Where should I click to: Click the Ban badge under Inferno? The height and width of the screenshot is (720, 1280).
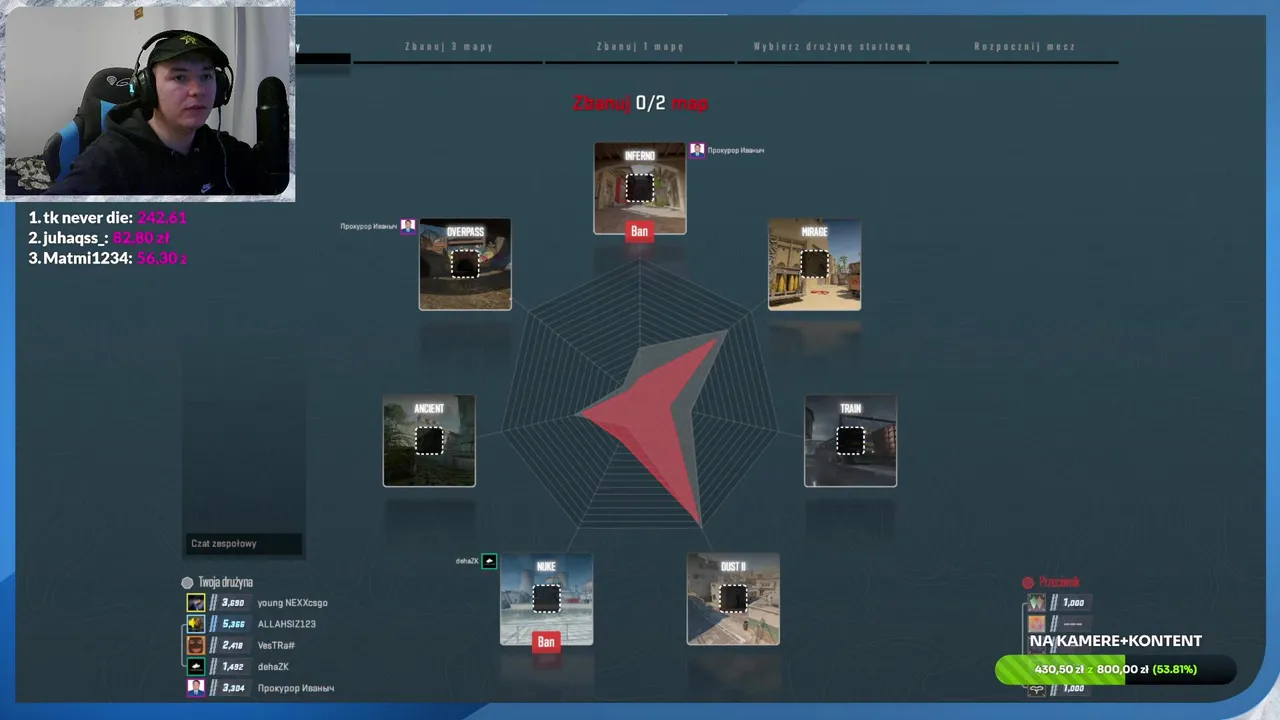(x=639, y=231)
